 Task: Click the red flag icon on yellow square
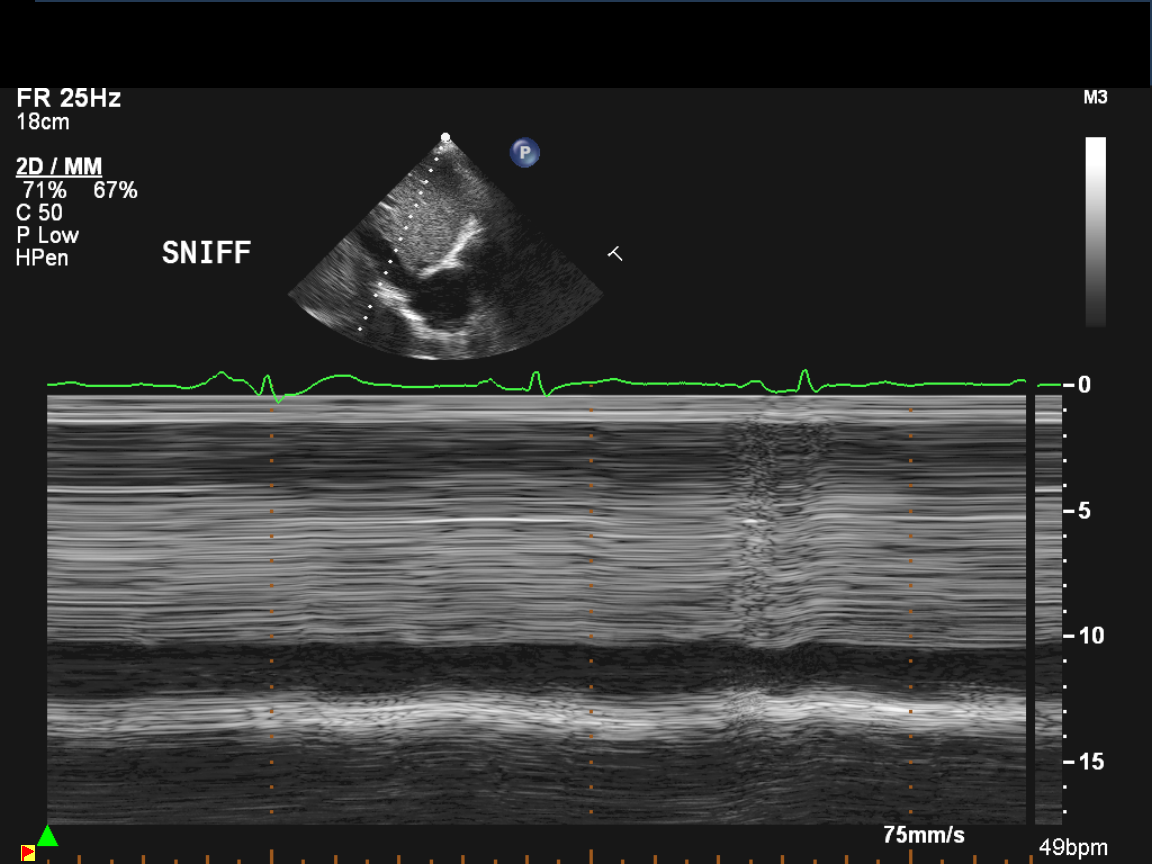28,853
